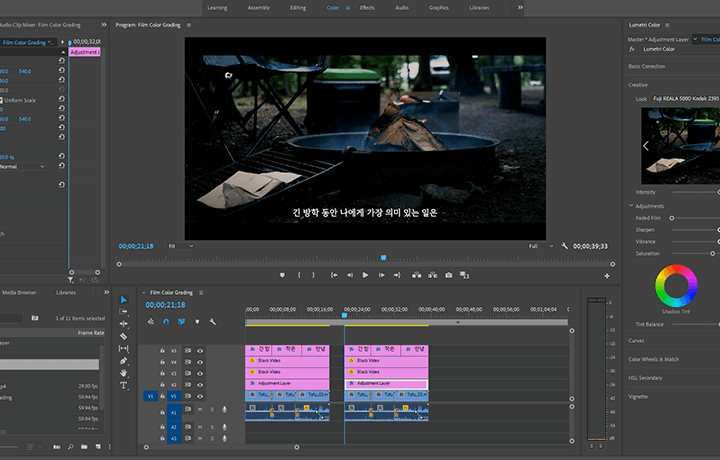This screenshot has height=460, width=720.
Task: Select the Type tool
Action: coord(124,385)
